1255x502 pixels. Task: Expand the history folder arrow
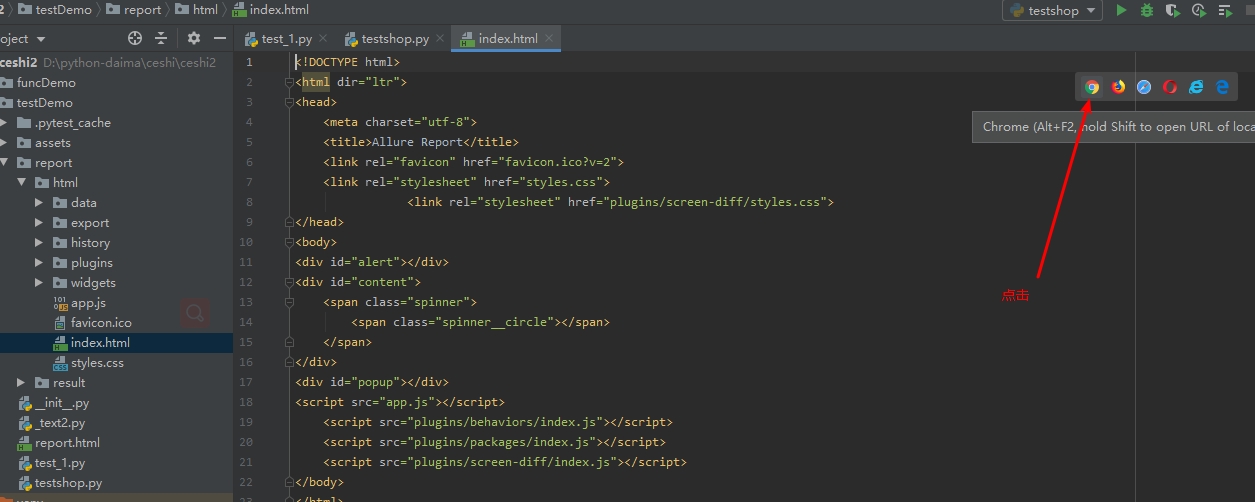click(39, 242)
